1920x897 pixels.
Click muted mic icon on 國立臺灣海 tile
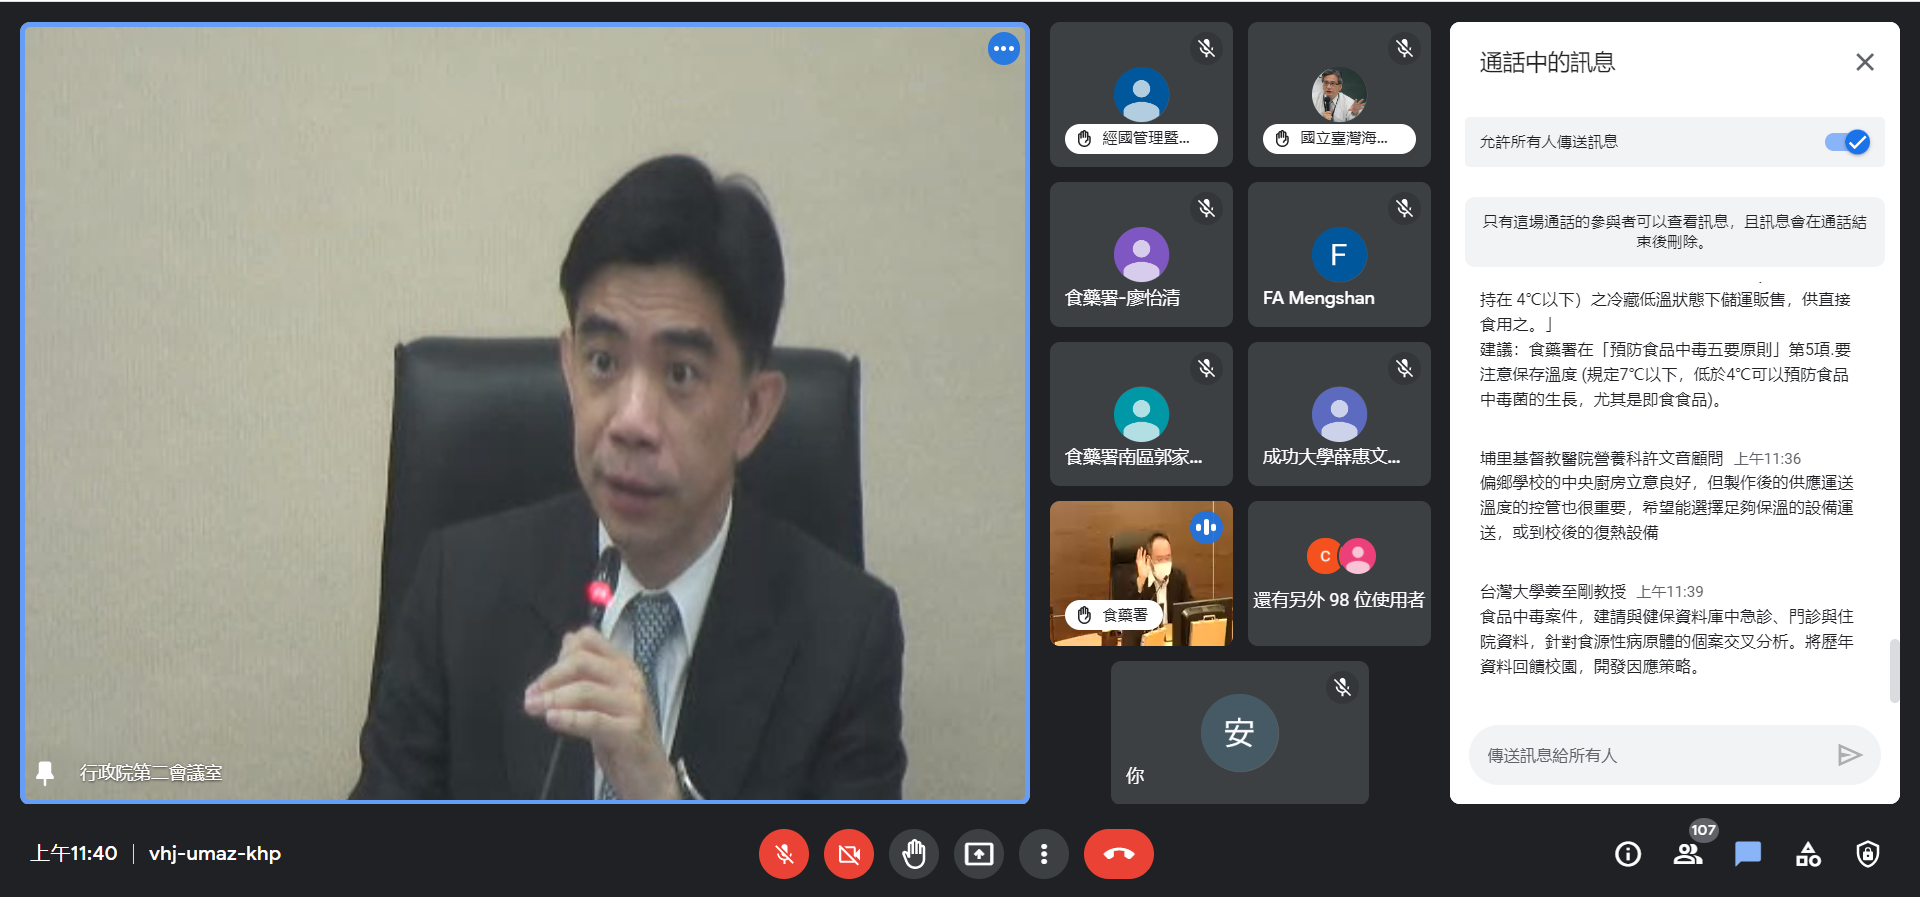click(1405, 48)
